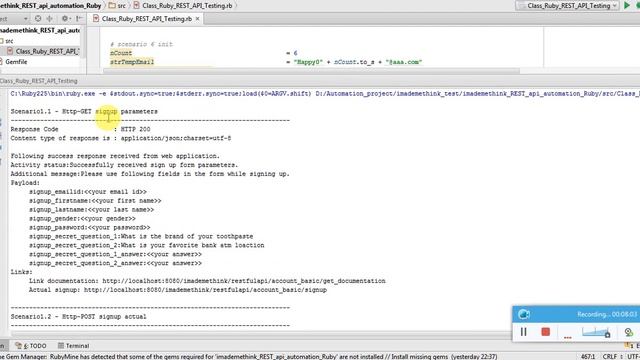Click the src breadcrumb folder

(x=117, y=6)
